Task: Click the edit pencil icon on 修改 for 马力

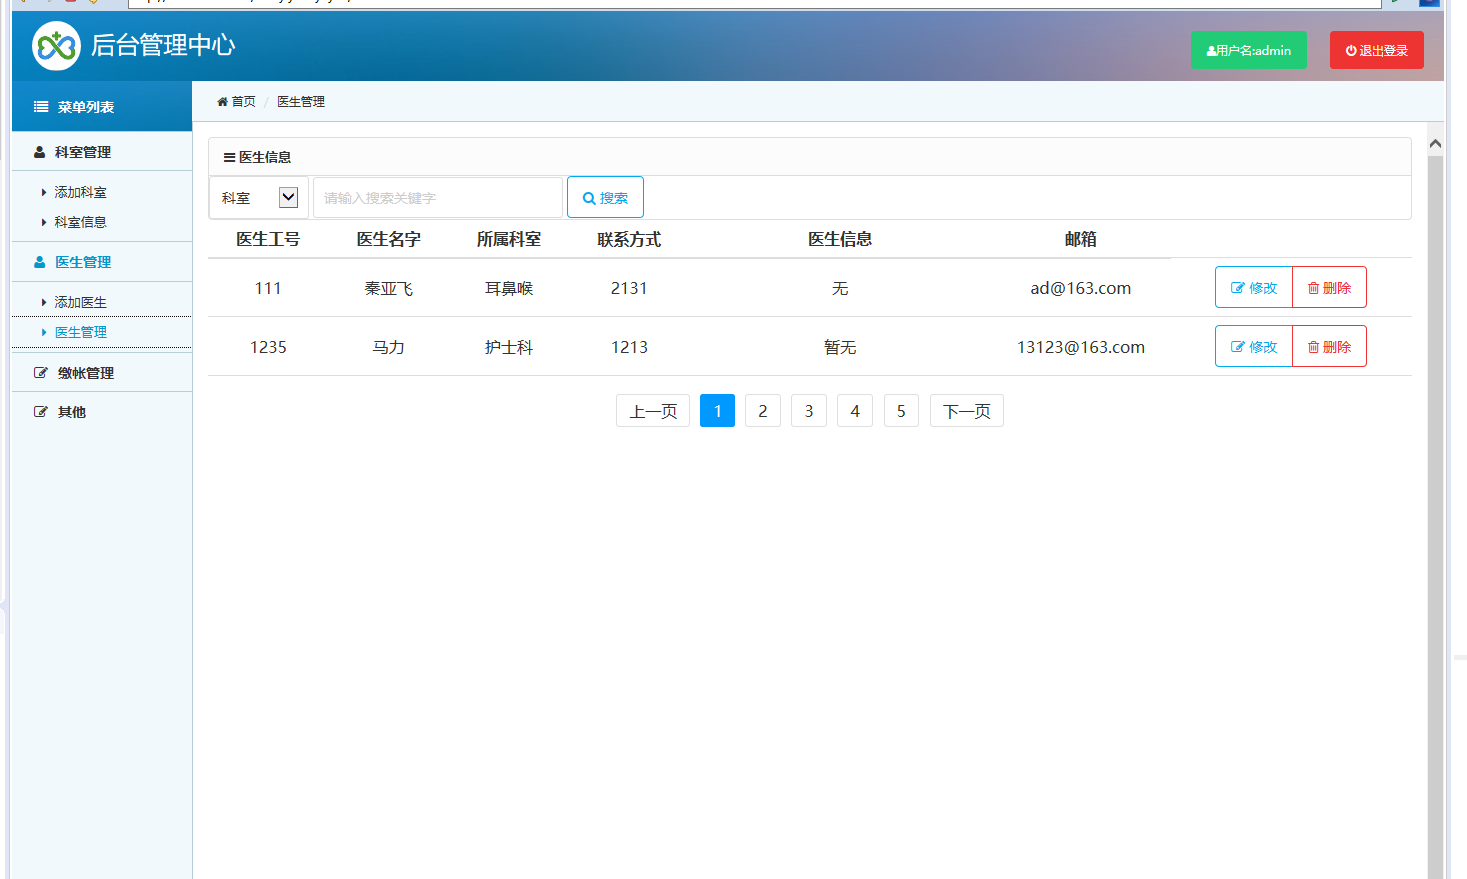Action: (1238, 346)
